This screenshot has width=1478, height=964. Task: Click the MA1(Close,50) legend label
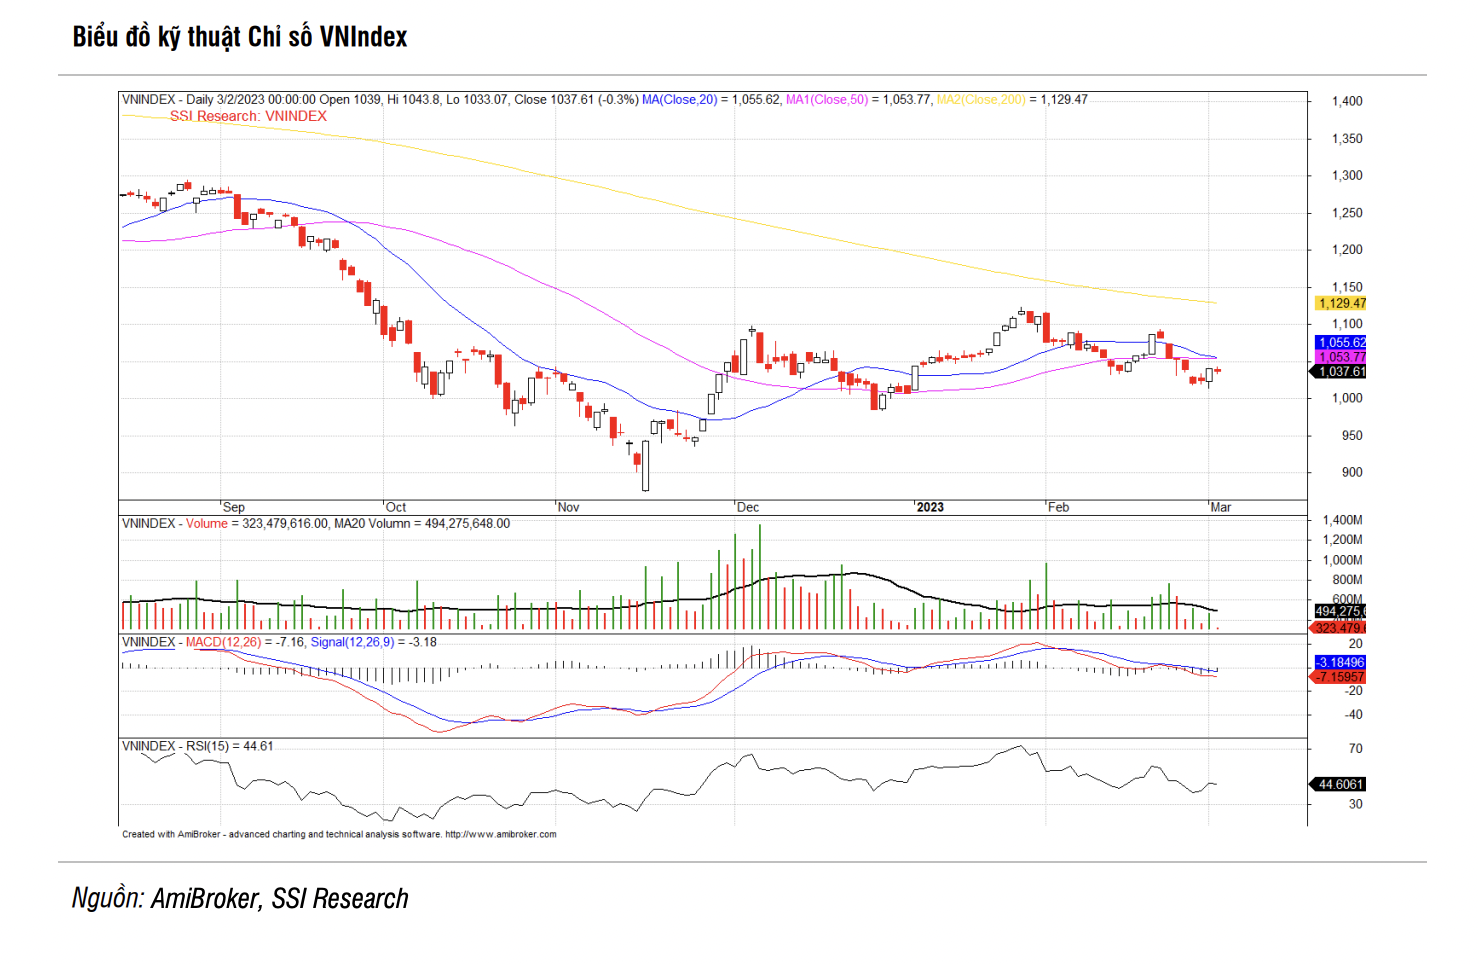click(827, 99)
